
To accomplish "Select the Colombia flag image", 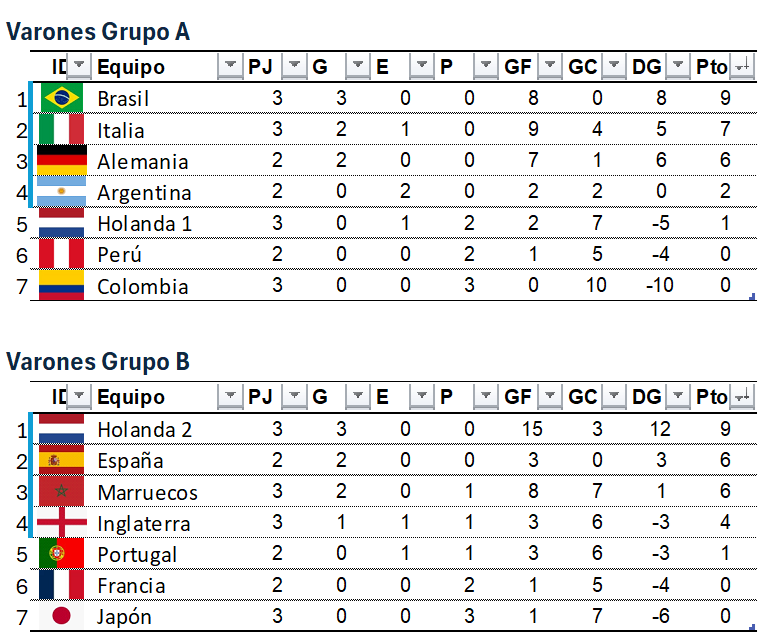I will (62, 286).
